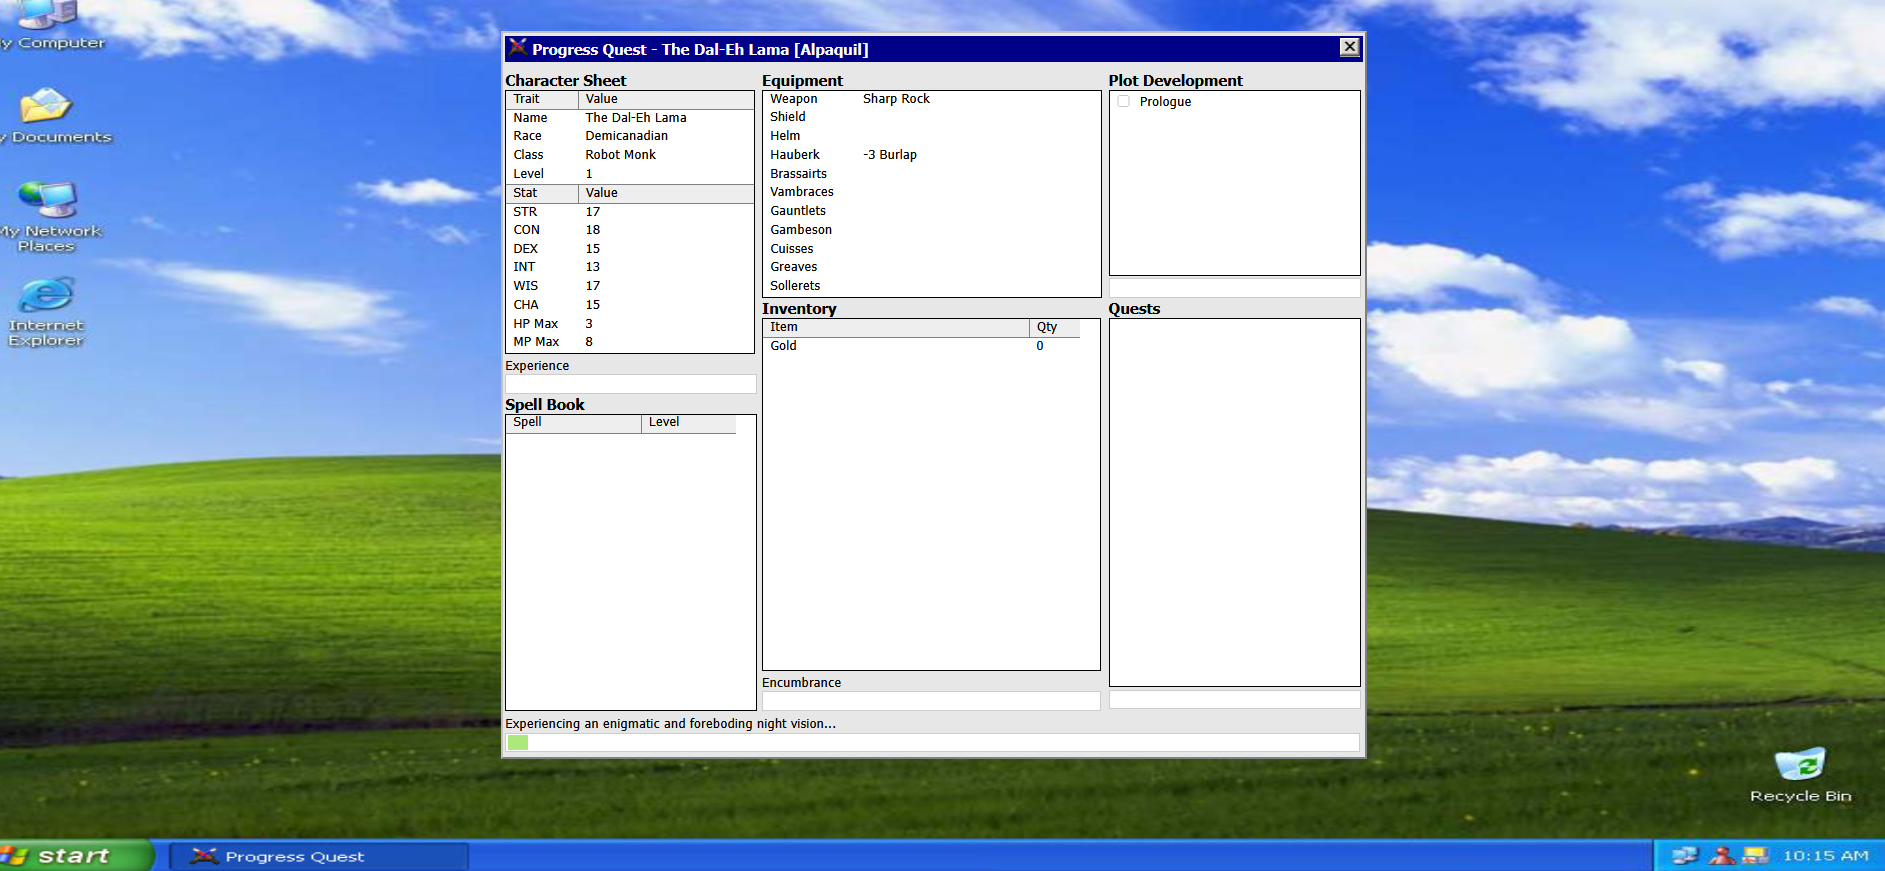Viewport: 1885px width, 871px height.
Task: Click the 'MP Max' stat label
Action: click(x=536, y=342)
